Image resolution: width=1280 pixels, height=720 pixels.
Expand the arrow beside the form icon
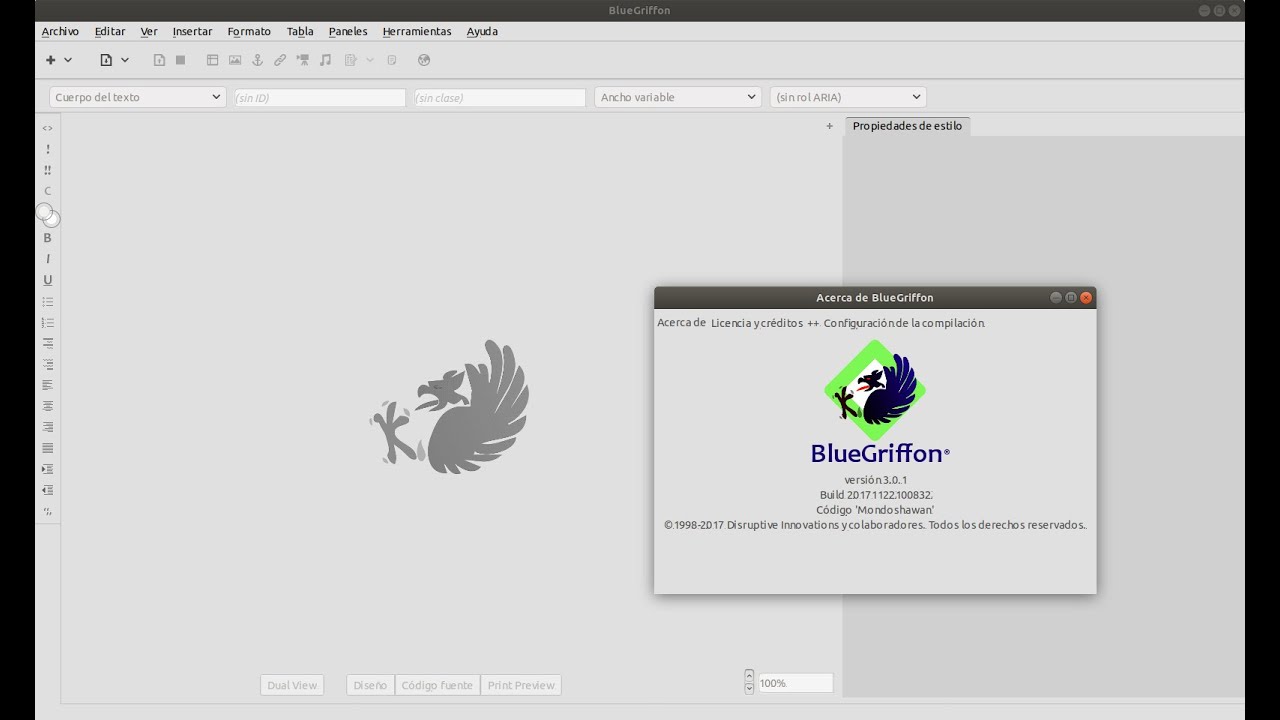(370, 60)
